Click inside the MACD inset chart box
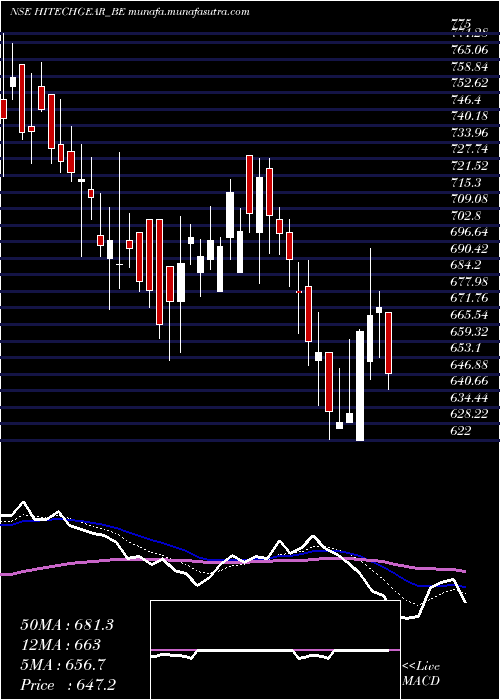This screenshot has width=500, height=700. 275,650
